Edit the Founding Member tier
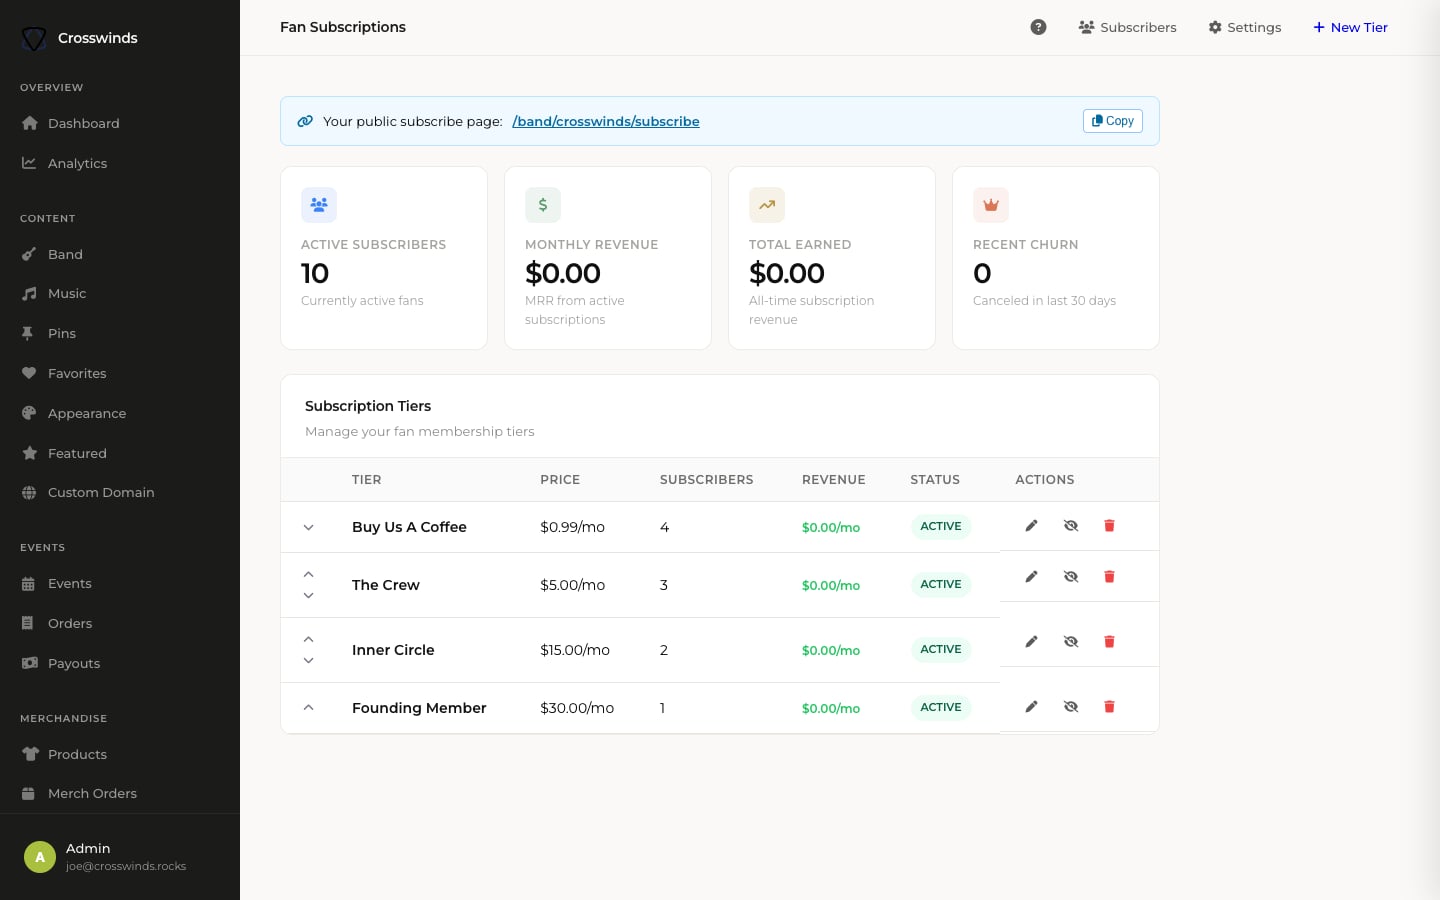This screenshot has height=900, width=1440. point(1031,707)
